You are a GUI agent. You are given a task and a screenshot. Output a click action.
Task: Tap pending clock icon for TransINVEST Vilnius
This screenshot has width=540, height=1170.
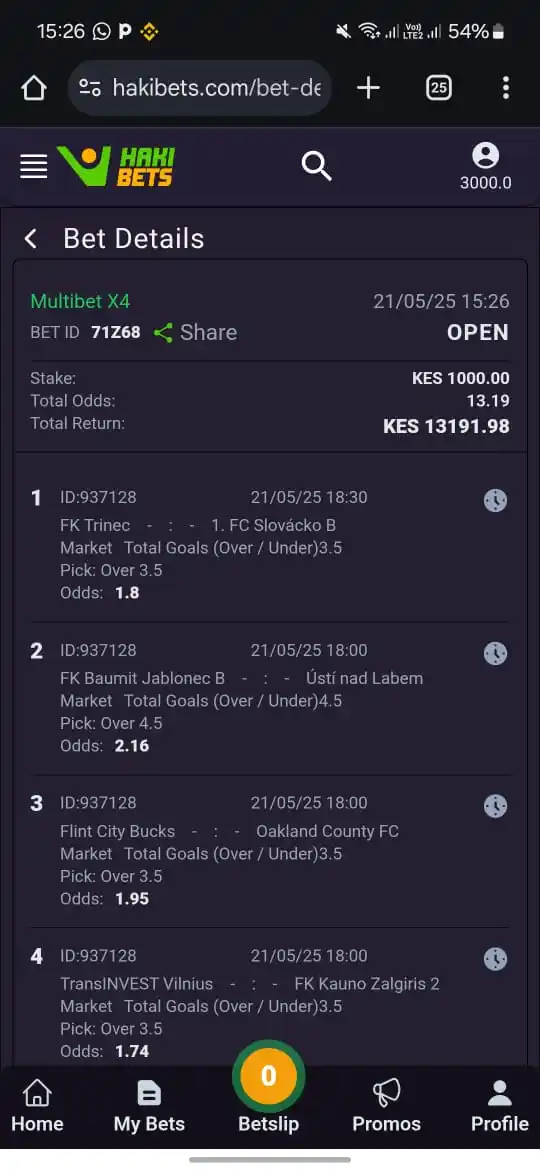point(495,960)
